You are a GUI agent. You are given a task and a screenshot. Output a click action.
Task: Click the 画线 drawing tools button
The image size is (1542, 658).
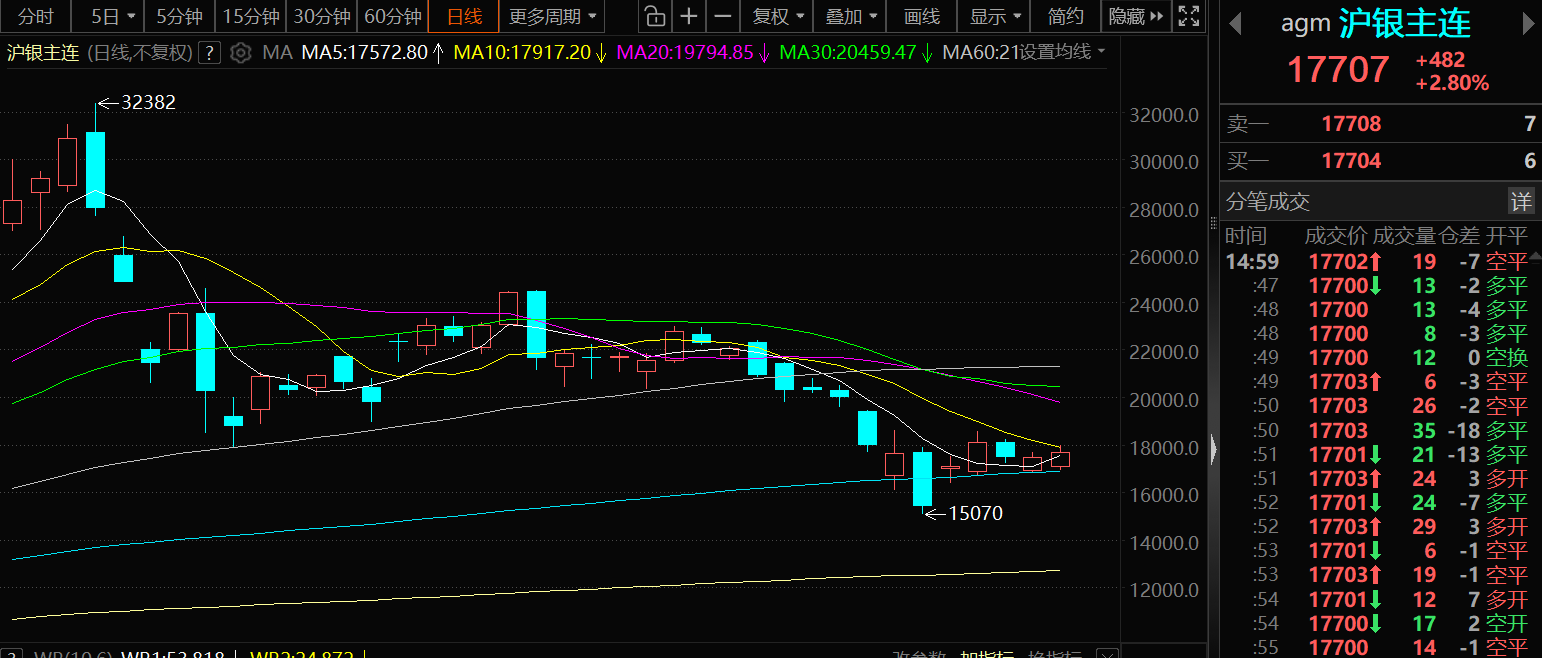(x=921, y=16)
